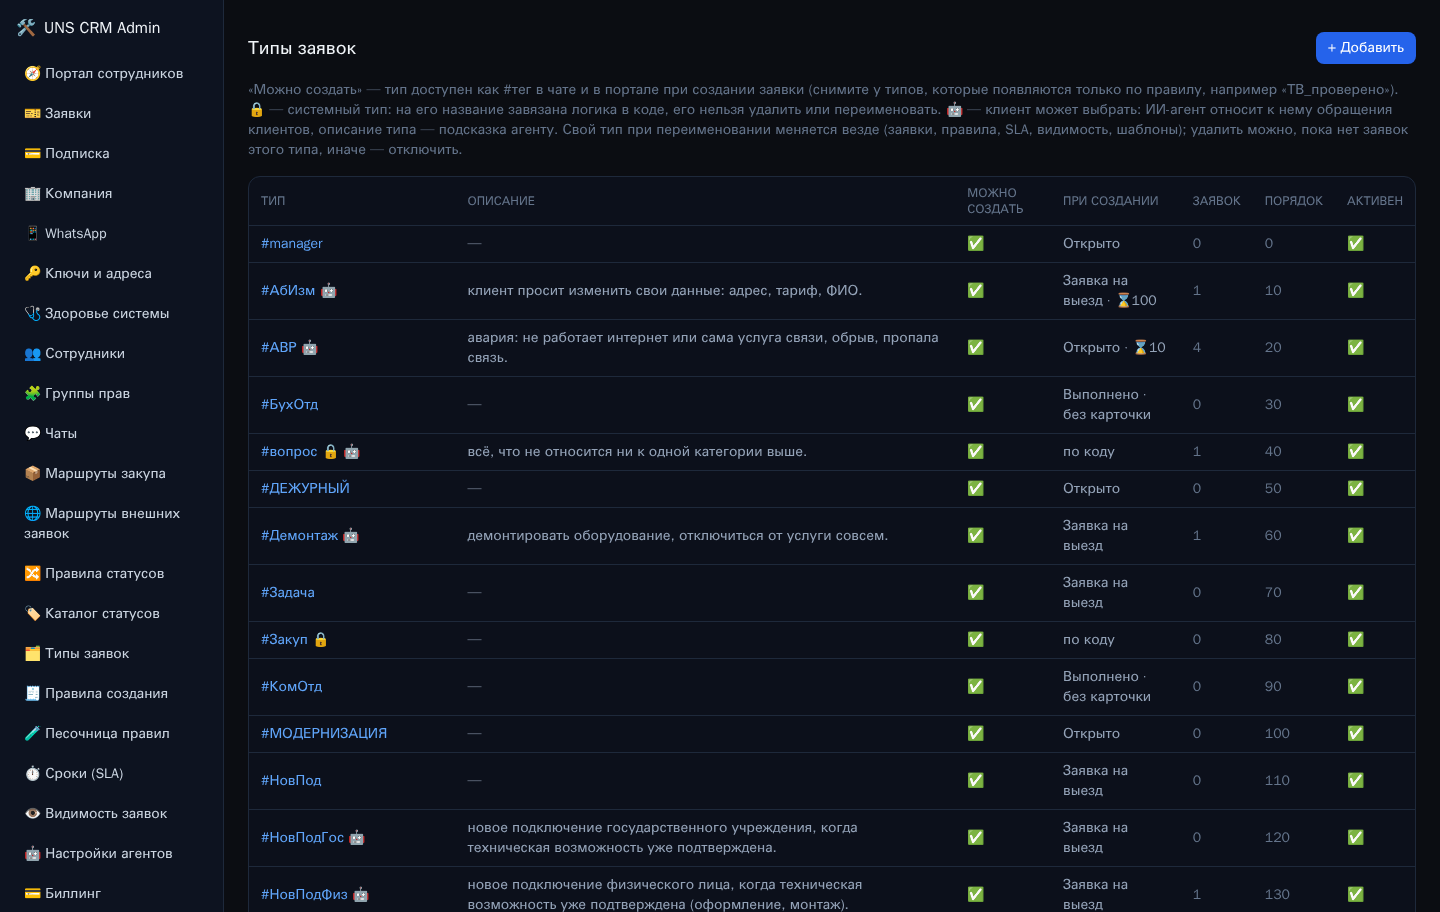This screenshot has height=912, width=1440.
Task: Click the puzzle icon beside Группы прав
Action: (x=32, y=393)
